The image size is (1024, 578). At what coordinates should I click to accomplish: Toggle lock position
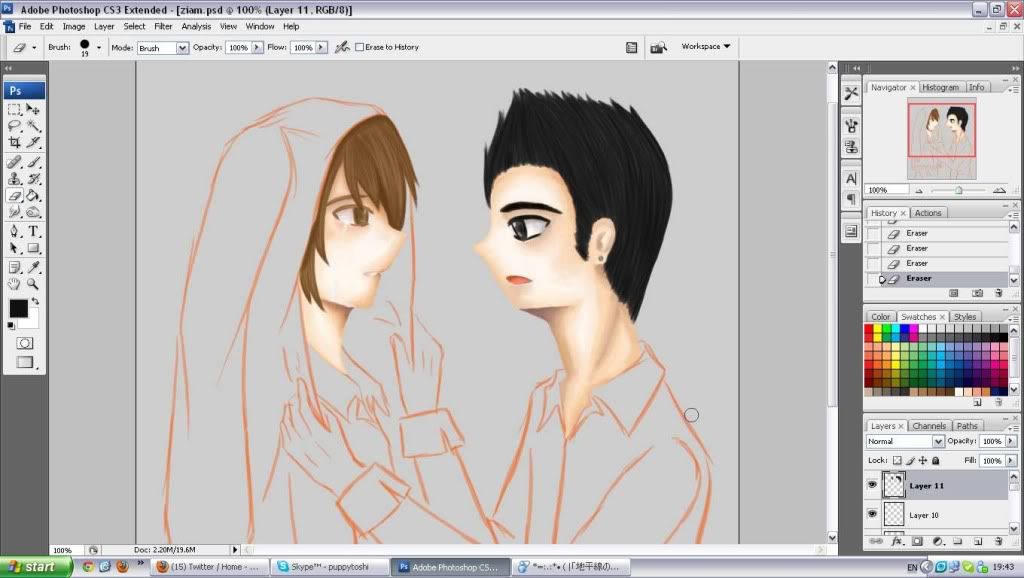coord(923,460)
